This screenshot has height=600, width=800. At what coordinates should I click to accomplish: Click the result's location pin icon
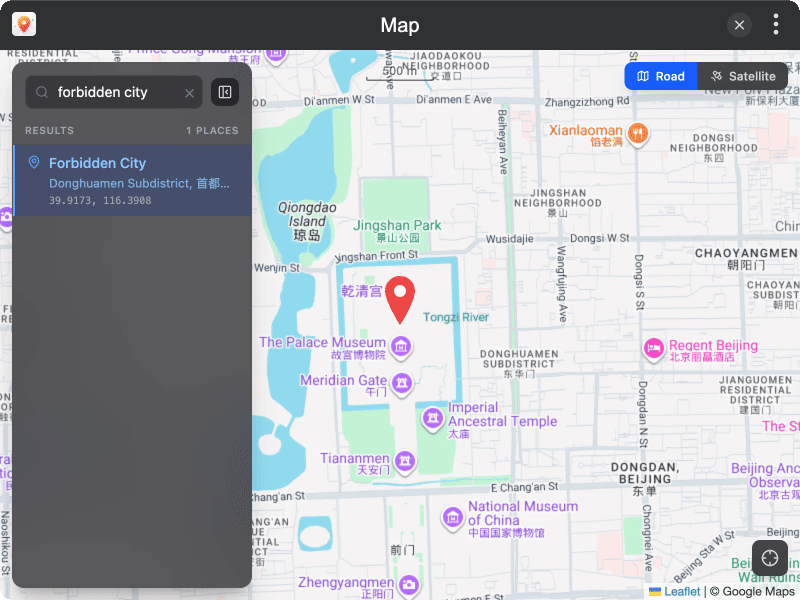point(34,162)
